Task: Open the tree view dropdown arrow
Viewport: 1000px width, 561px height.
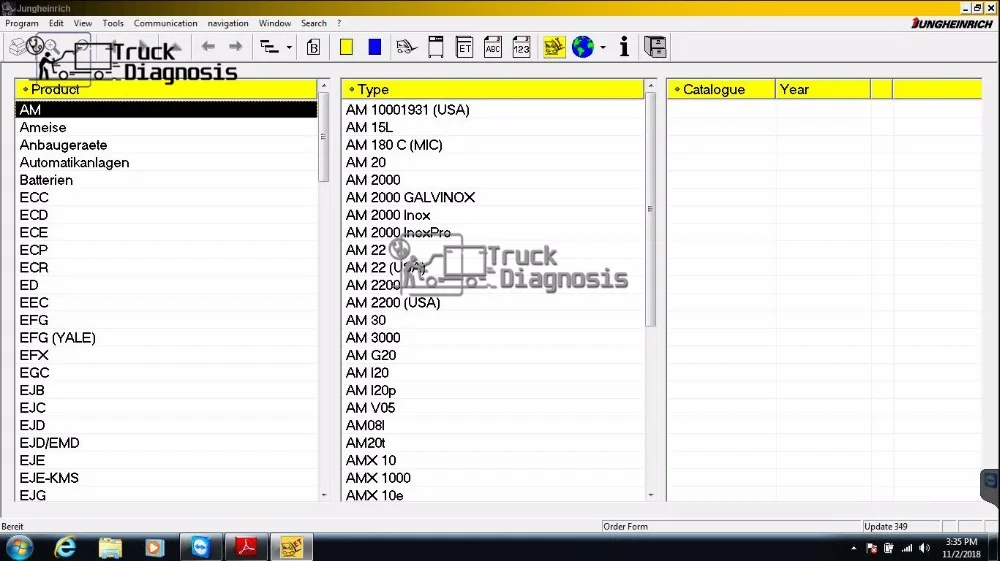Action: point(289,47)
